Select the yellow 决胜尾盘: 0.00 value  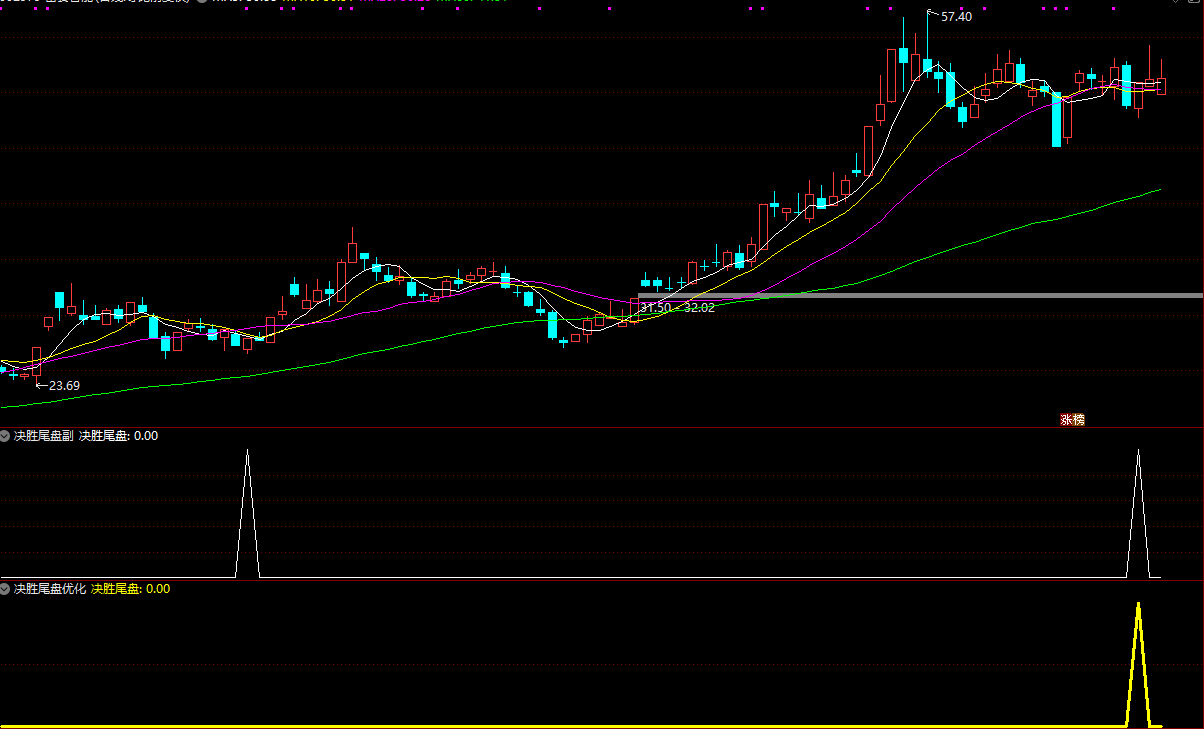[131, 590]
